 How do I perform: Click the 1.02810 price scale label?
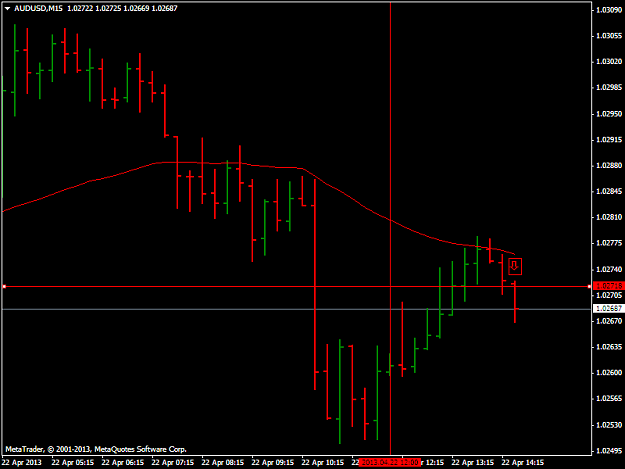click(x=609, y=217)
